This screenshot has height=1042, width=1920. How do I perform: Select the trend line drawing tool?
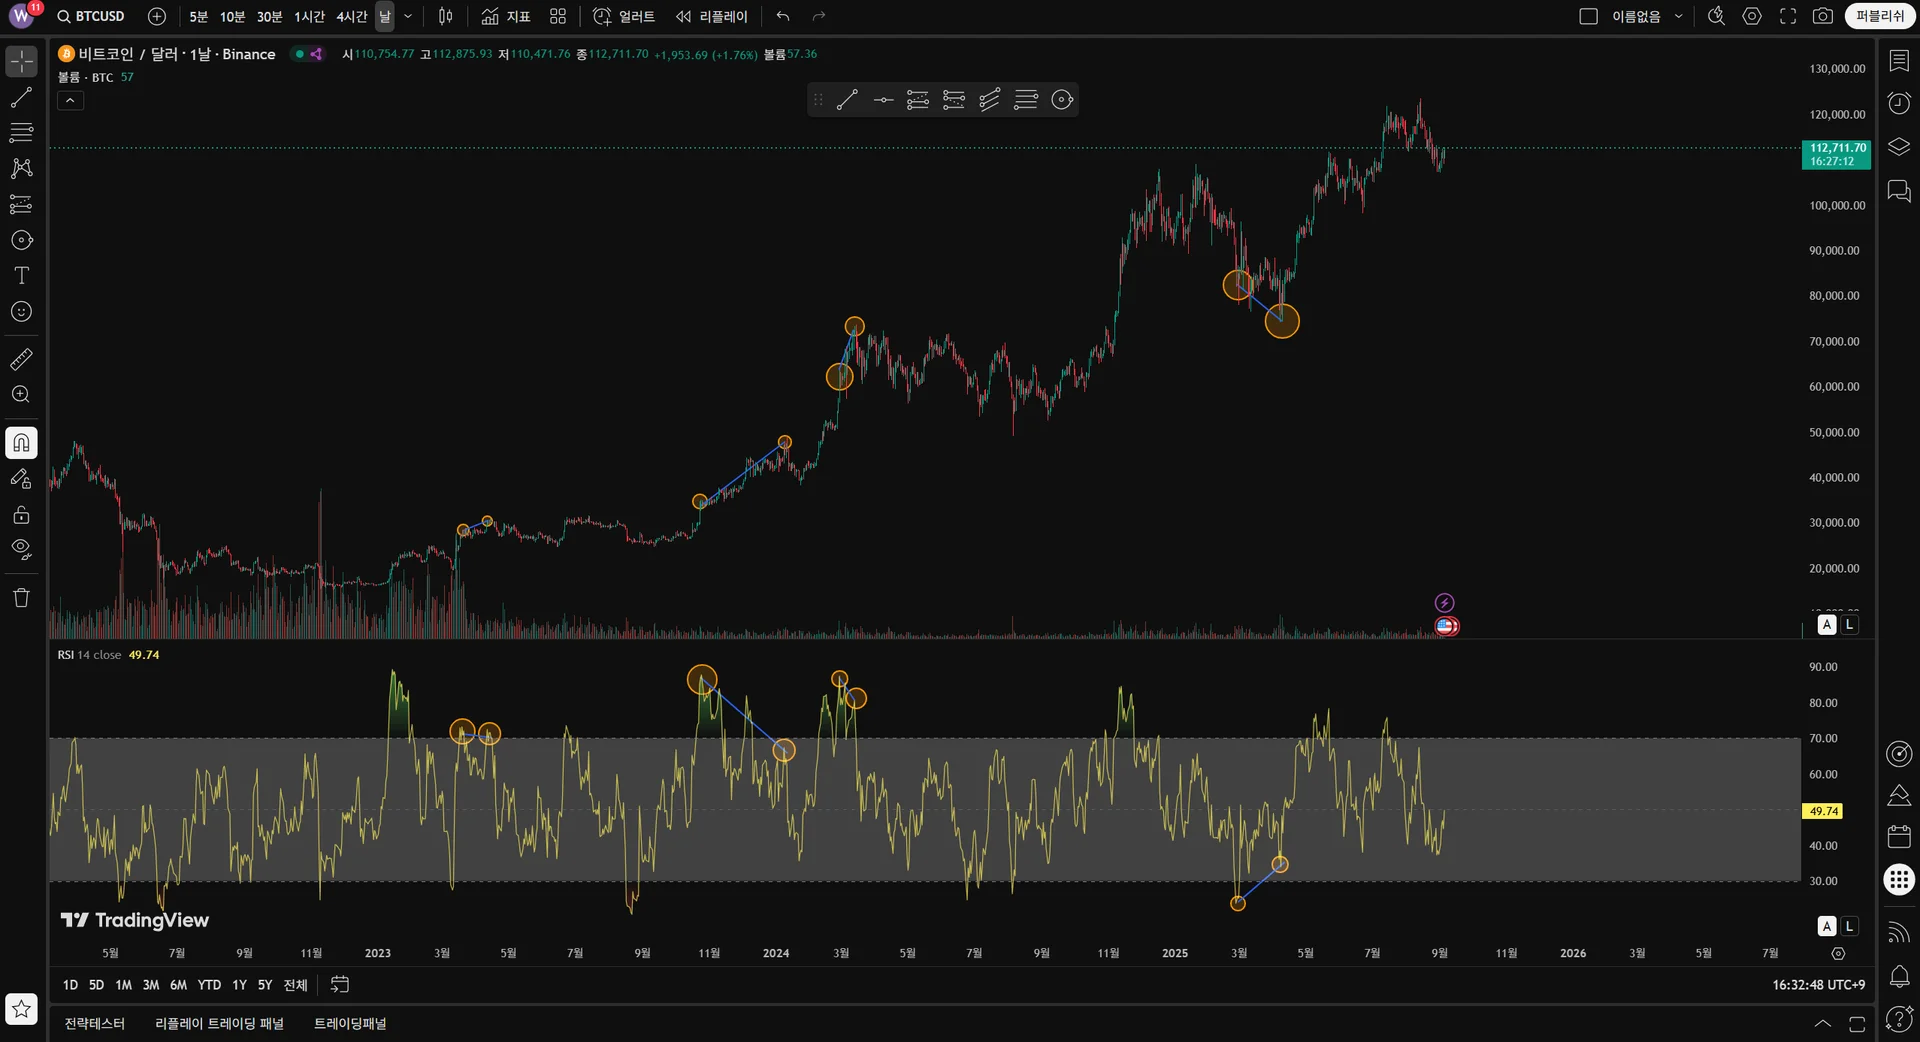click(x=21, y=97)
